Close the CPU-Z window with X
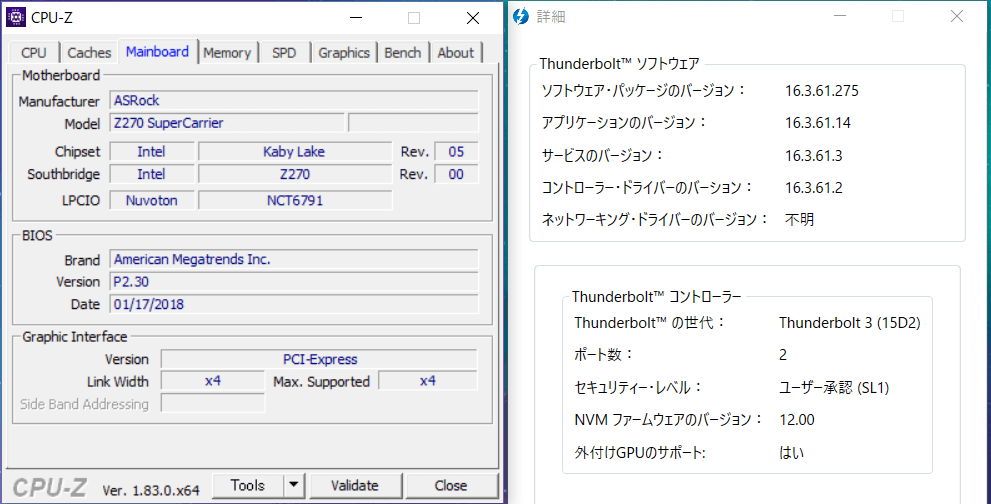 (473, 18)
